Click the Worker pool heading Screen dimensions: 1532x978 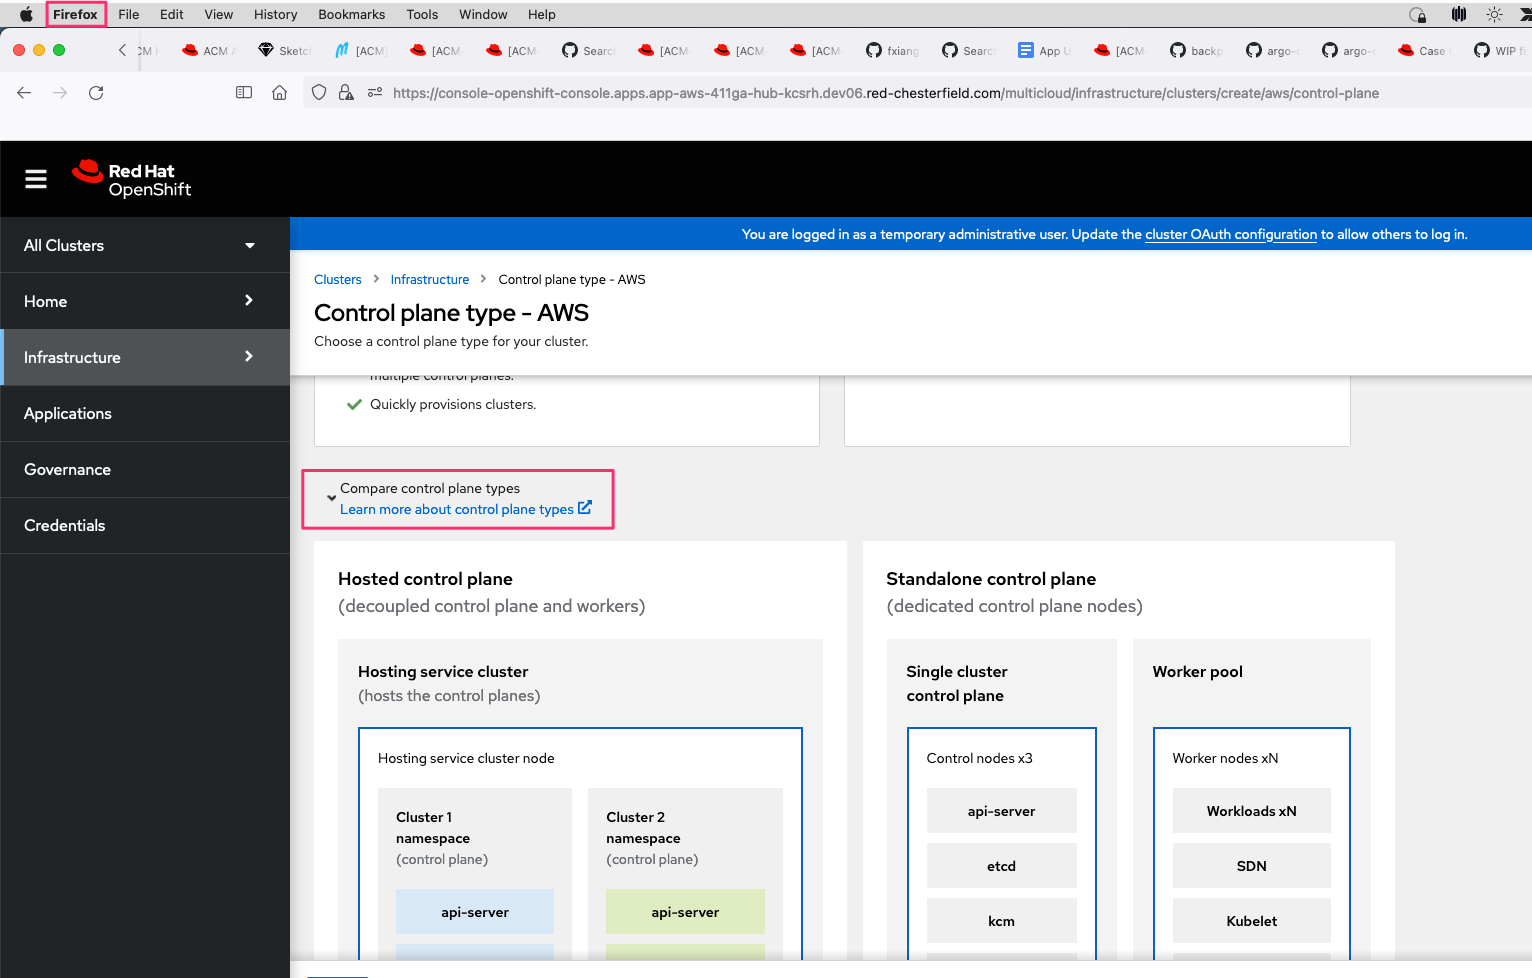coord(1198,672)
